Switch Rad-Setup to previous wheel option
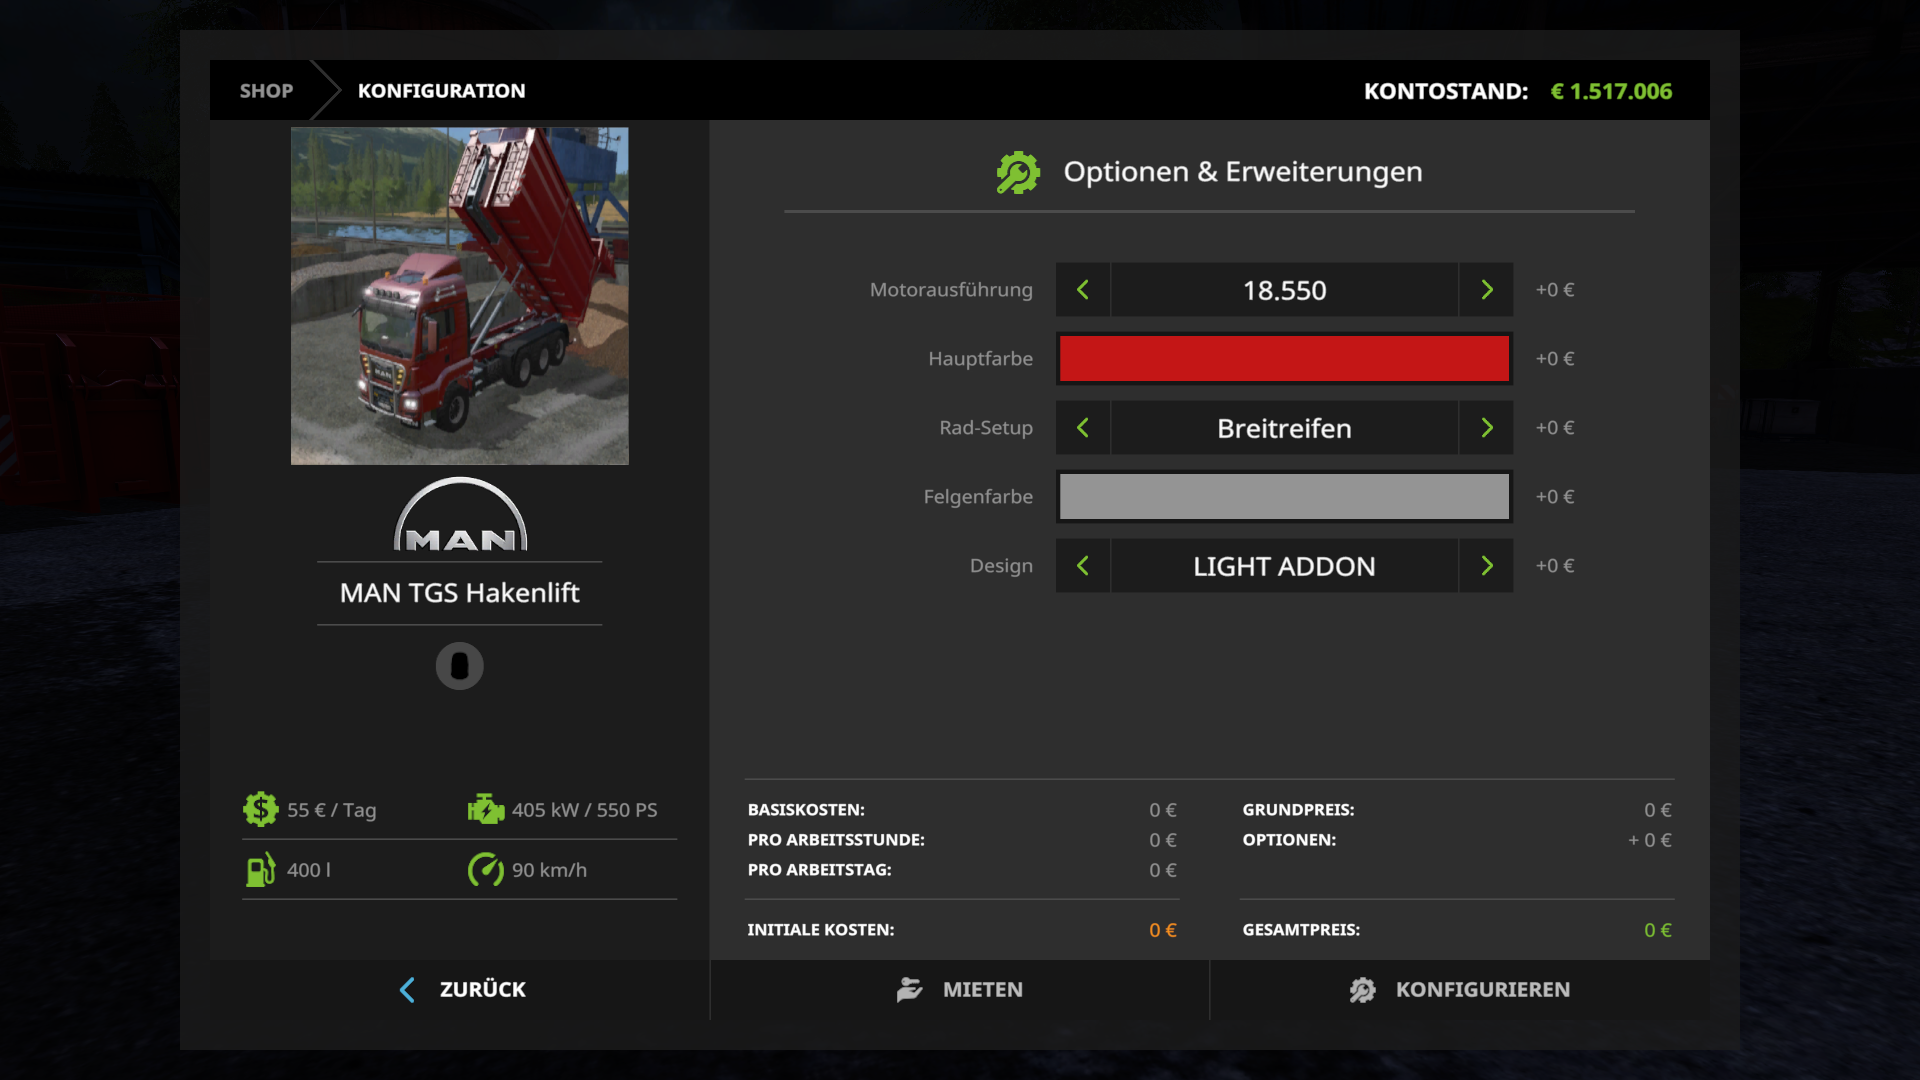The image size is (1920, 1080). (x=1083, y=428)
